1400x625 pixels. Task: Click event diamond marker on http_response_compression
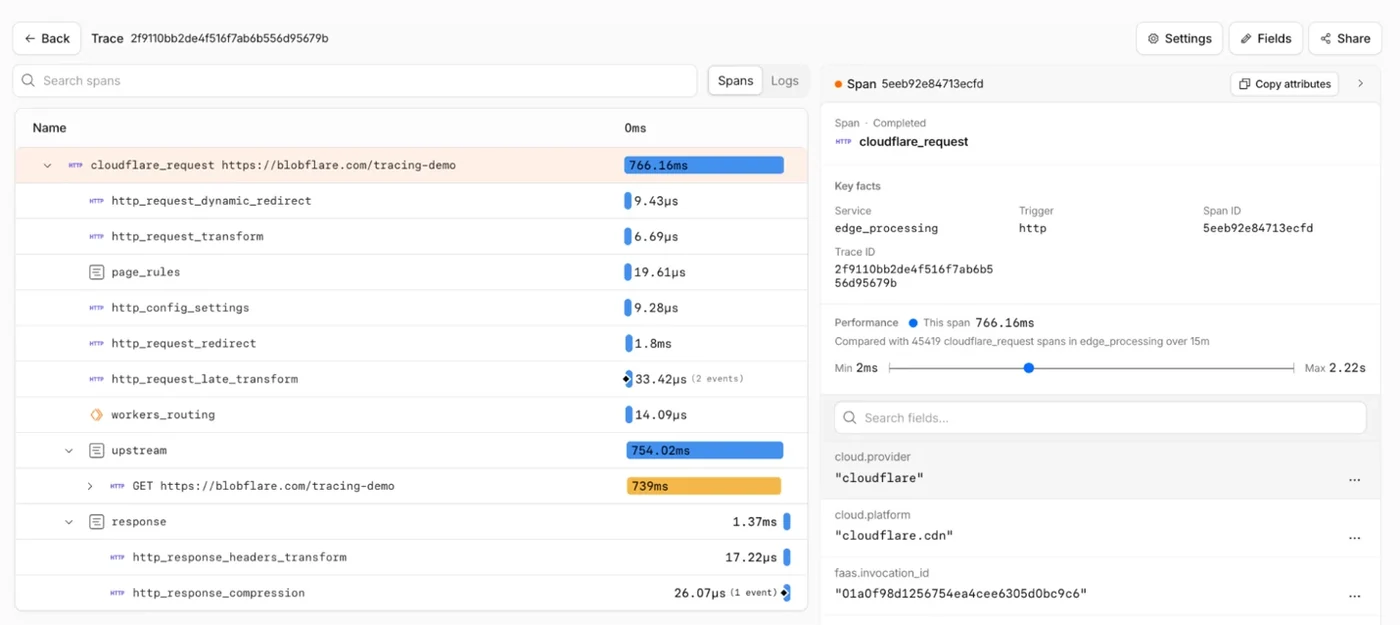point(785,593)
